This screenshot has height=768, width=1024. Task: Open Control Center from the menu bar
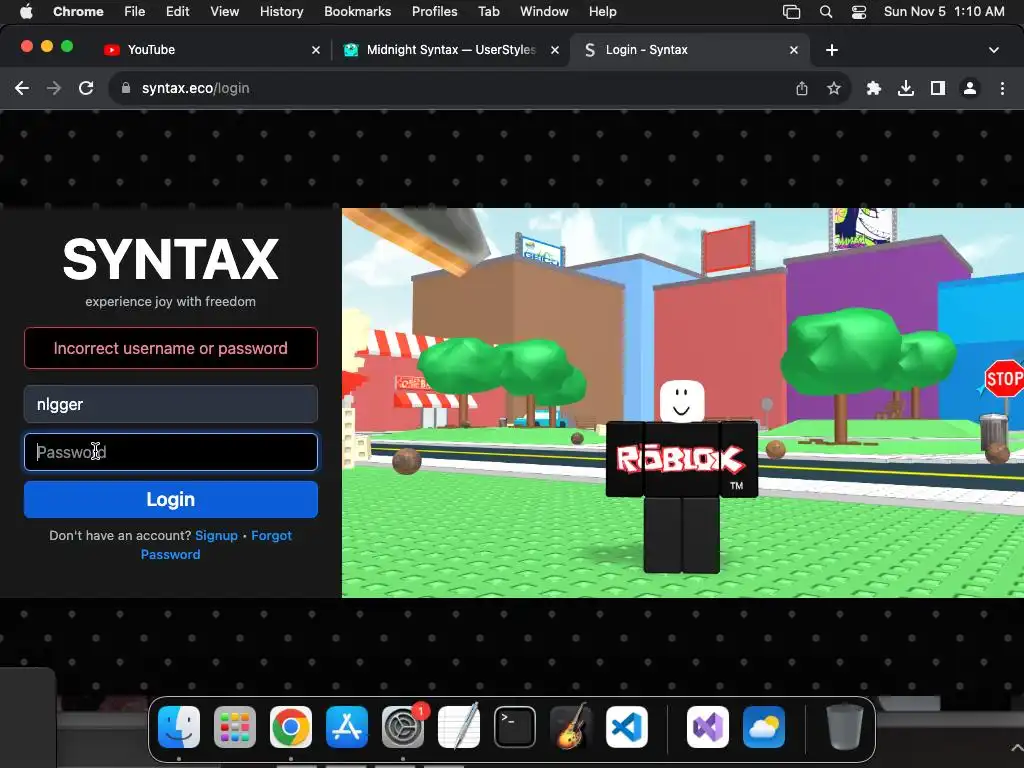pos(859,12)
